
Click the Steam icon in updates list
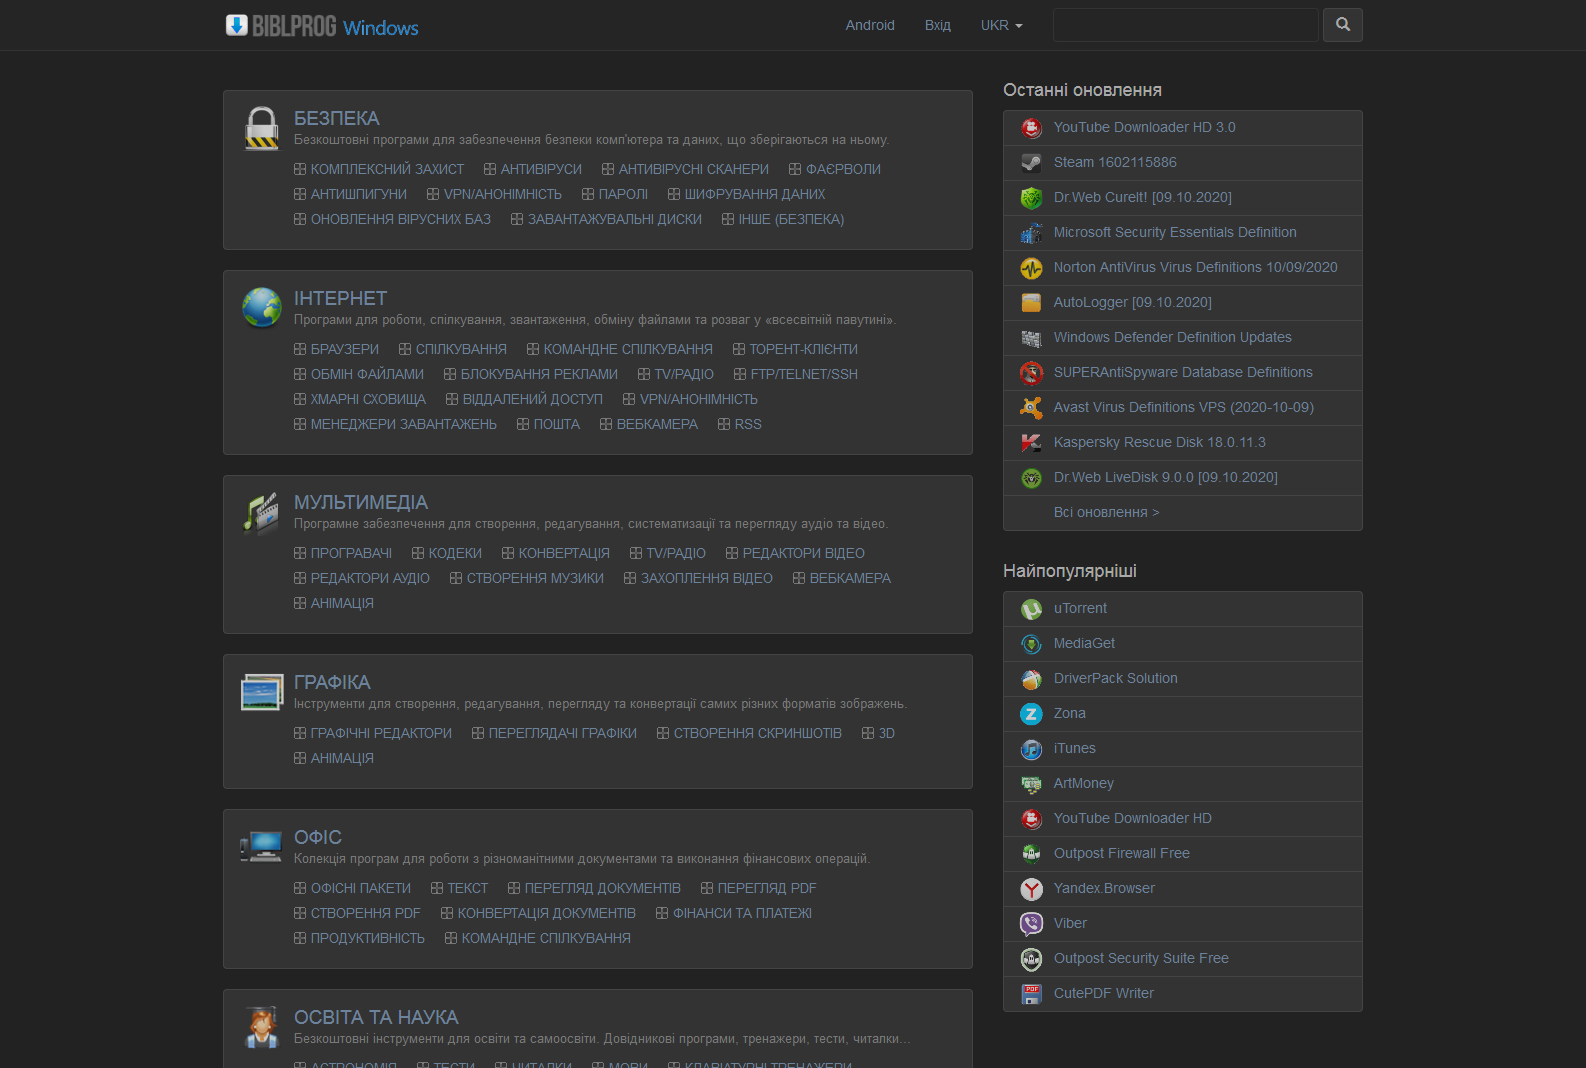[1031, 163]
